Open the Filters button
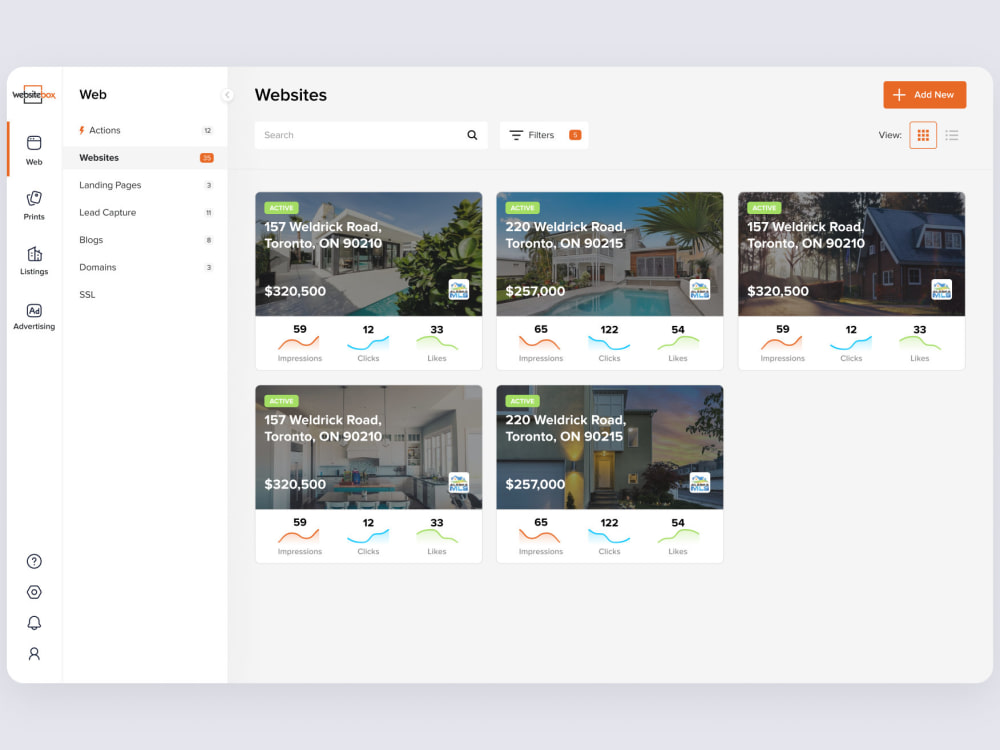The height and width of the screenshot is (750, 1000). (x=543, y=135)
